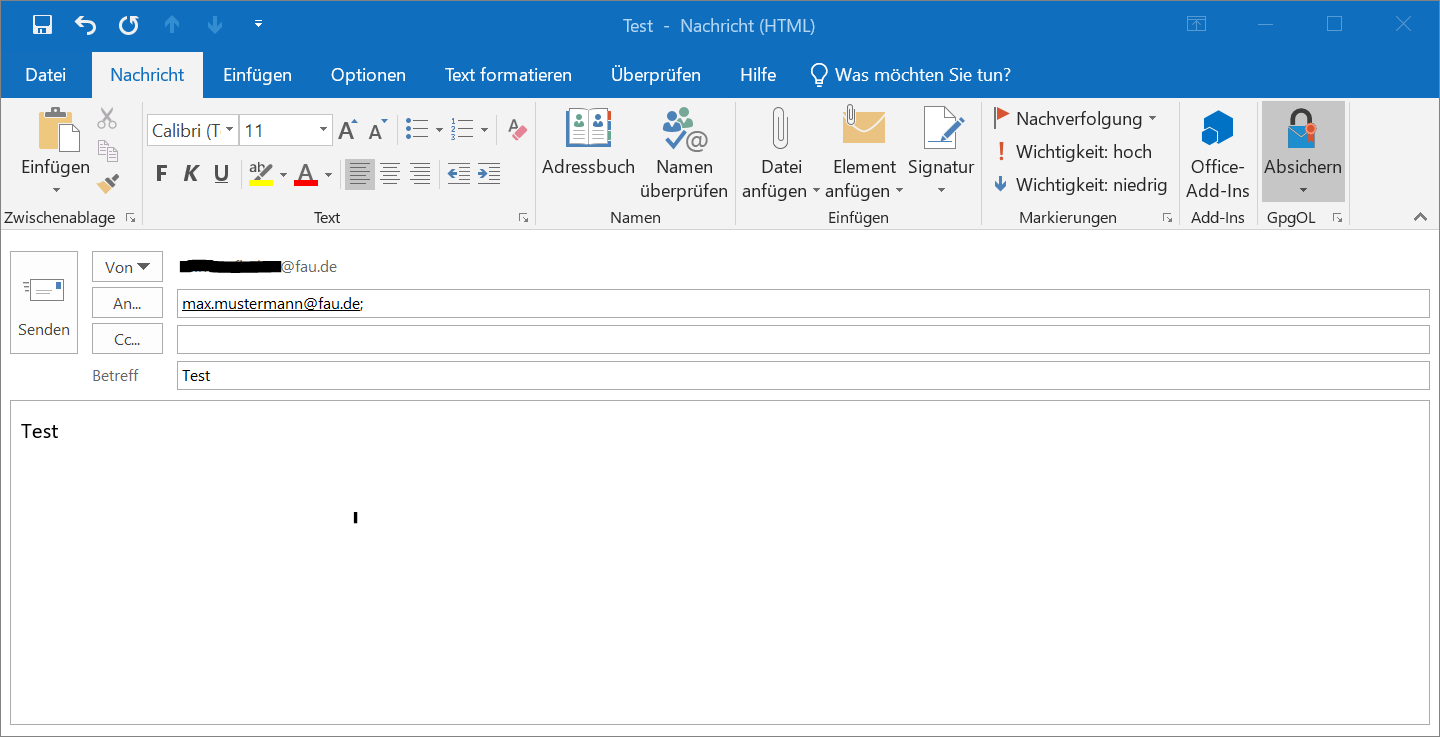Open the Adressbuch address book
The image size is (1440, 737).
(588, 130)
